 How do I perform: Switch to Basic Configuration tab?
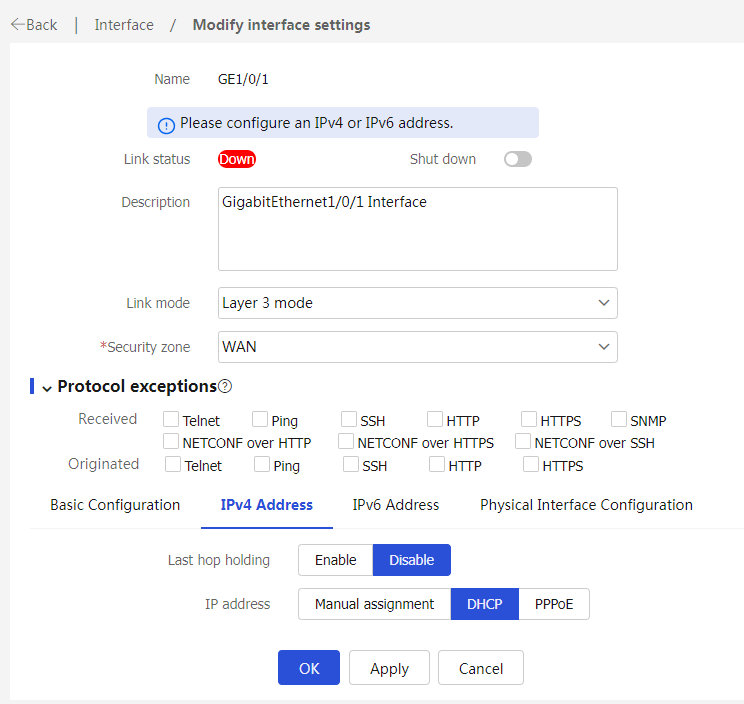115,505
